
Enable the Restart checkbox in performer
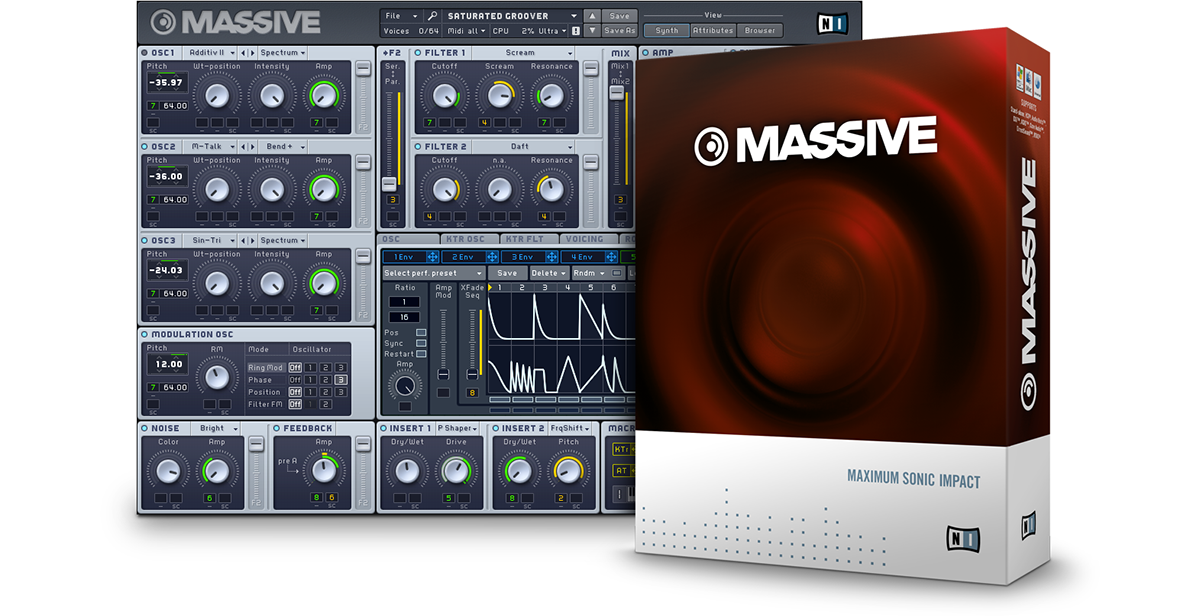(420, 354)
